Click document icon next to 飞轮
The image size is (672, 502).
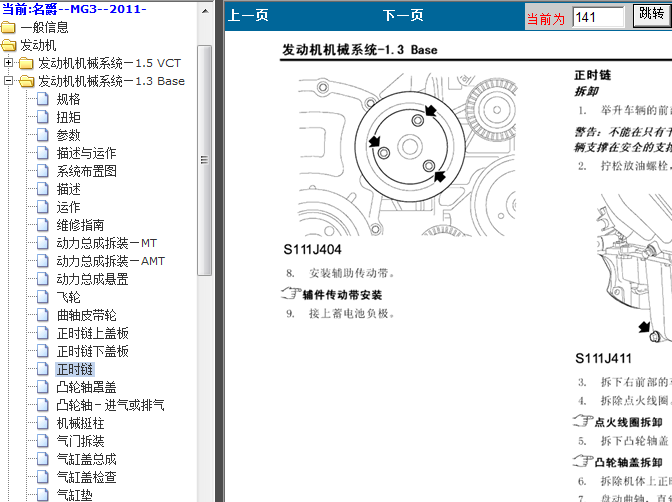[42, 297]
